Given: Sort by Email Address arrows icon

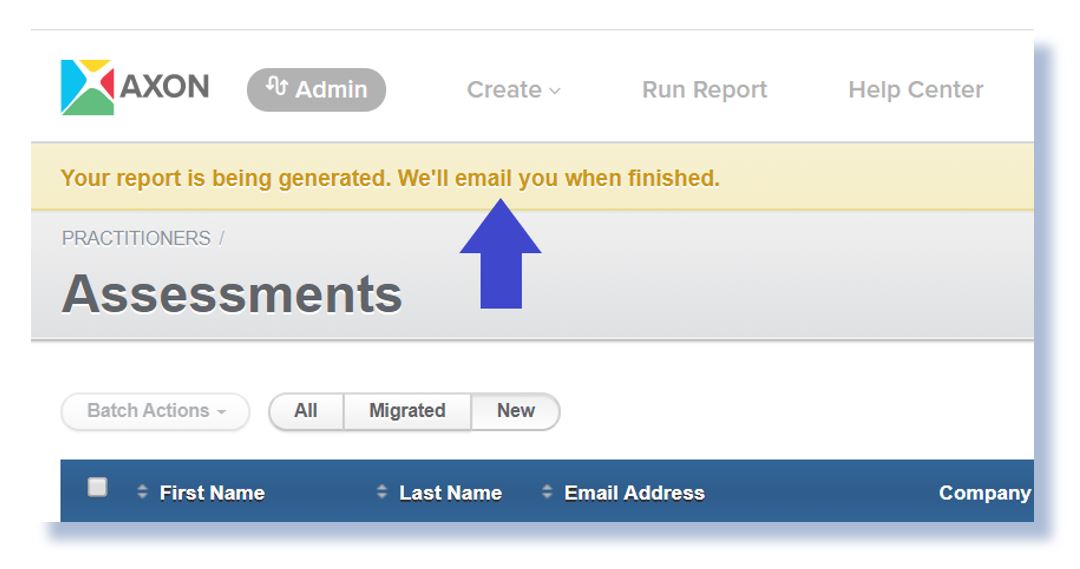Looking at the screenshot, I should tap(547, 493).
